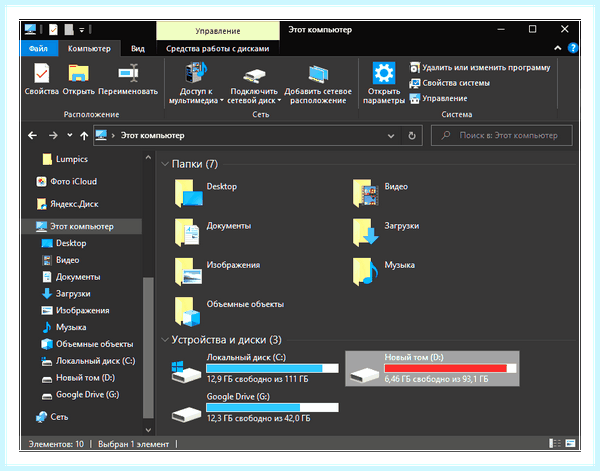This screenshot has width=600, height=471.
Task: Select the Музыка folder in main pane
Action: (383, 272)
